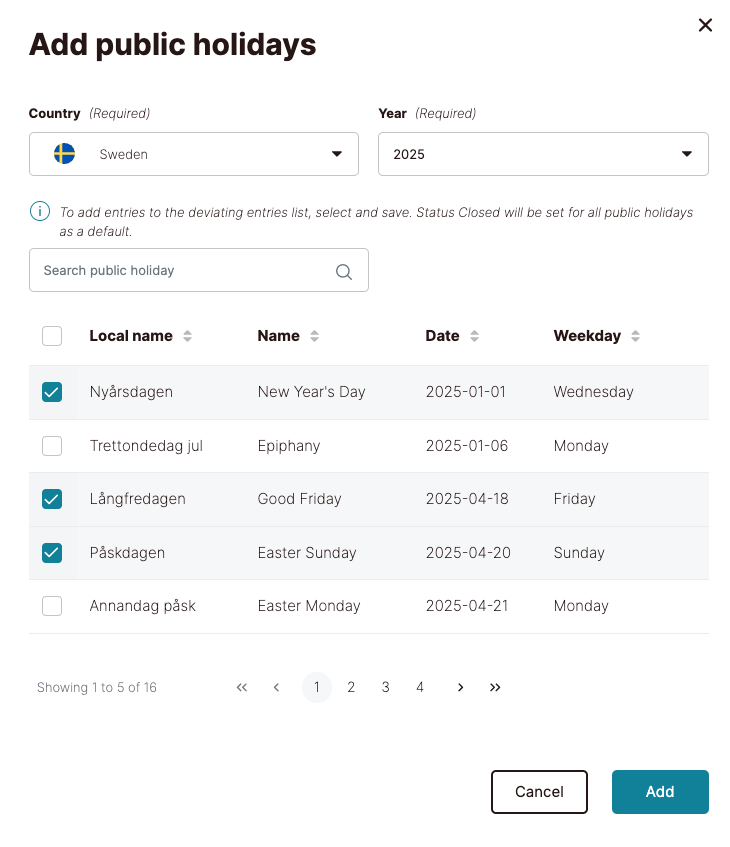Image resolution: width=730 pixels, height=847 pixels.
Task: Expand the Year dropdown showing 2025
Action: point(543,154)
